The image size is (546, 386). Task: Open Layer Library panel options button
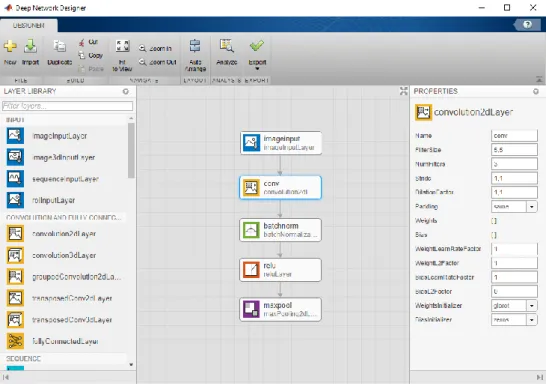[x=126, y=91]
